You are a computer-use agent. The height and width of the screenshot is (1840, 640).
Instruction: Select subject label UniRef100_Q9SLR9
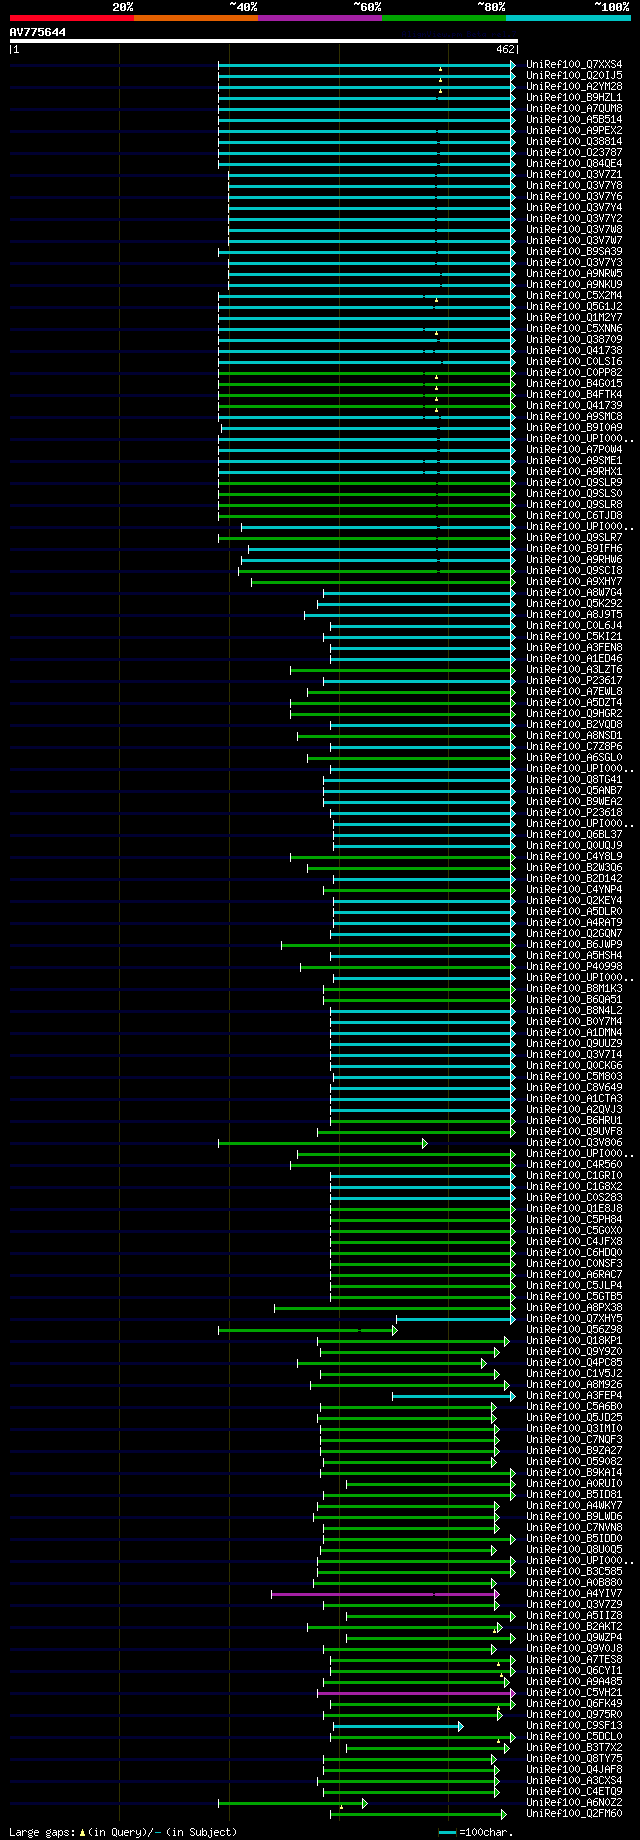574,482
